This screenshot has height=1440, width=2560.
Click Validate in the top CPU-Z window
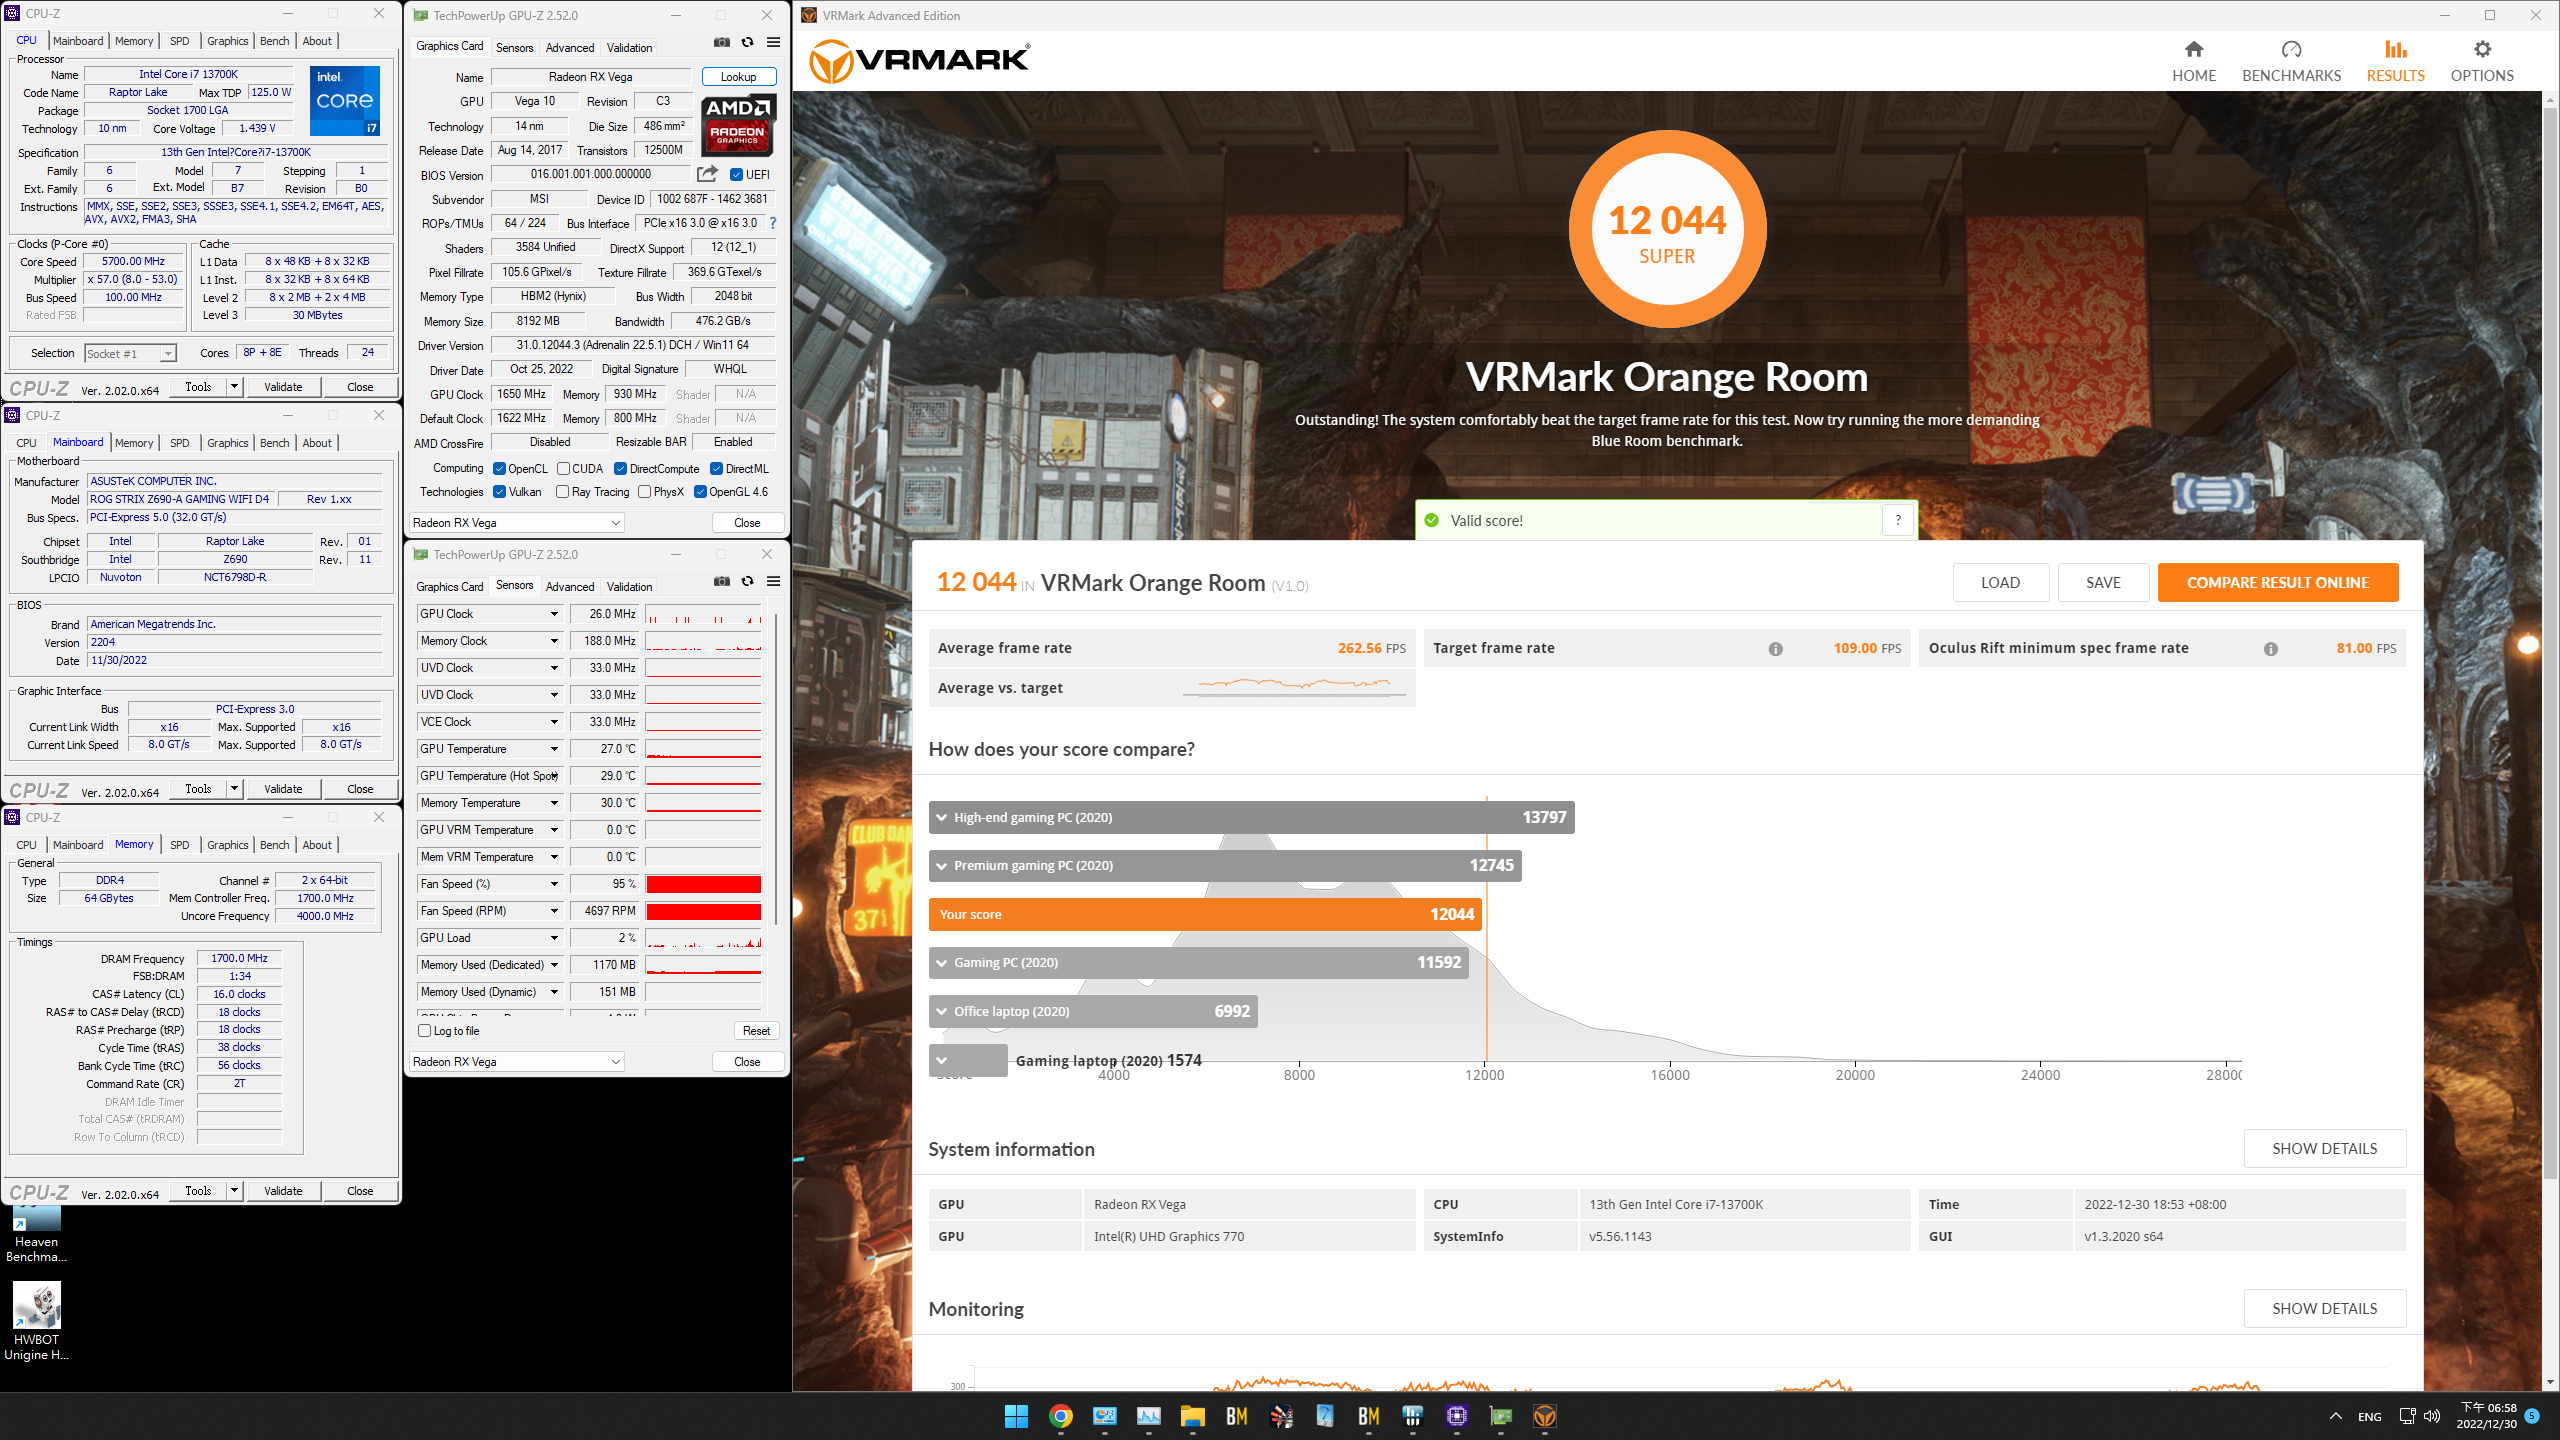[x=283, y=387]
